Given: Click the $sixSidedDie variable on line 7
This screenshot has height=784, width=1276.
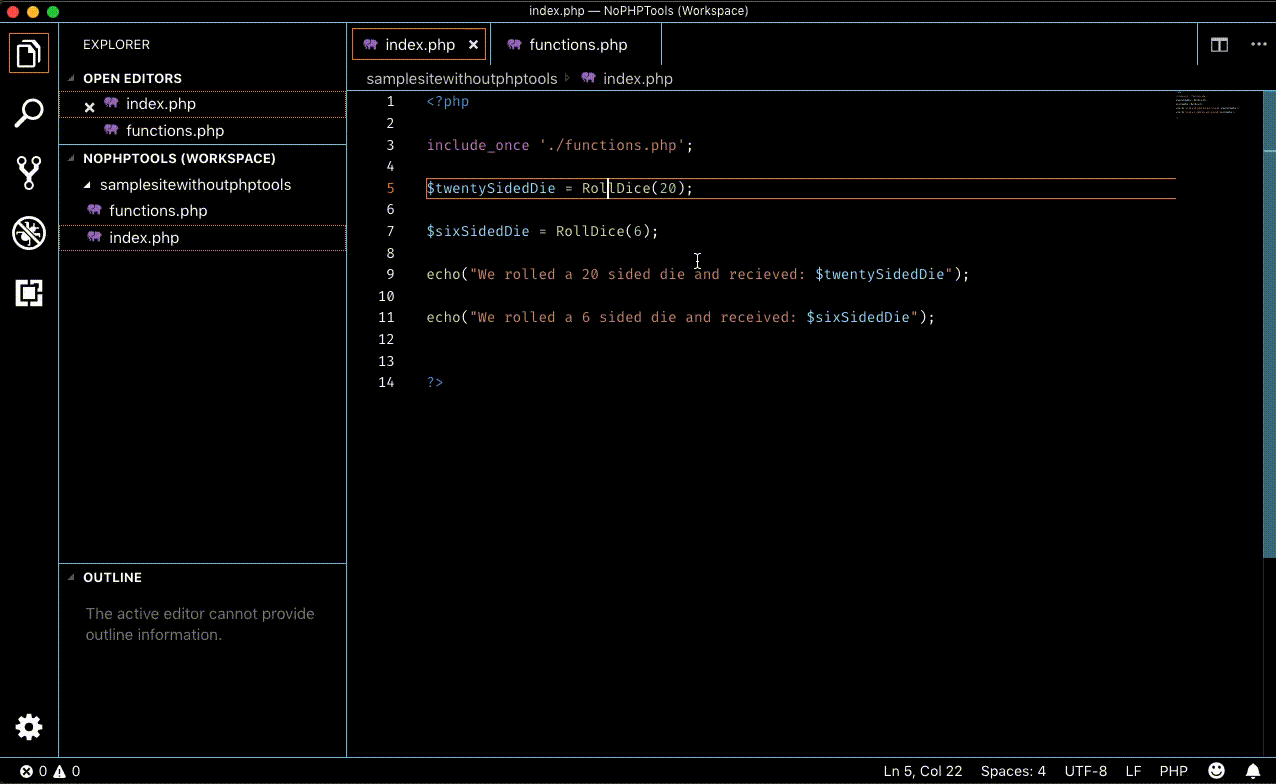Looking at the screenshot, I should click(478, 231).
